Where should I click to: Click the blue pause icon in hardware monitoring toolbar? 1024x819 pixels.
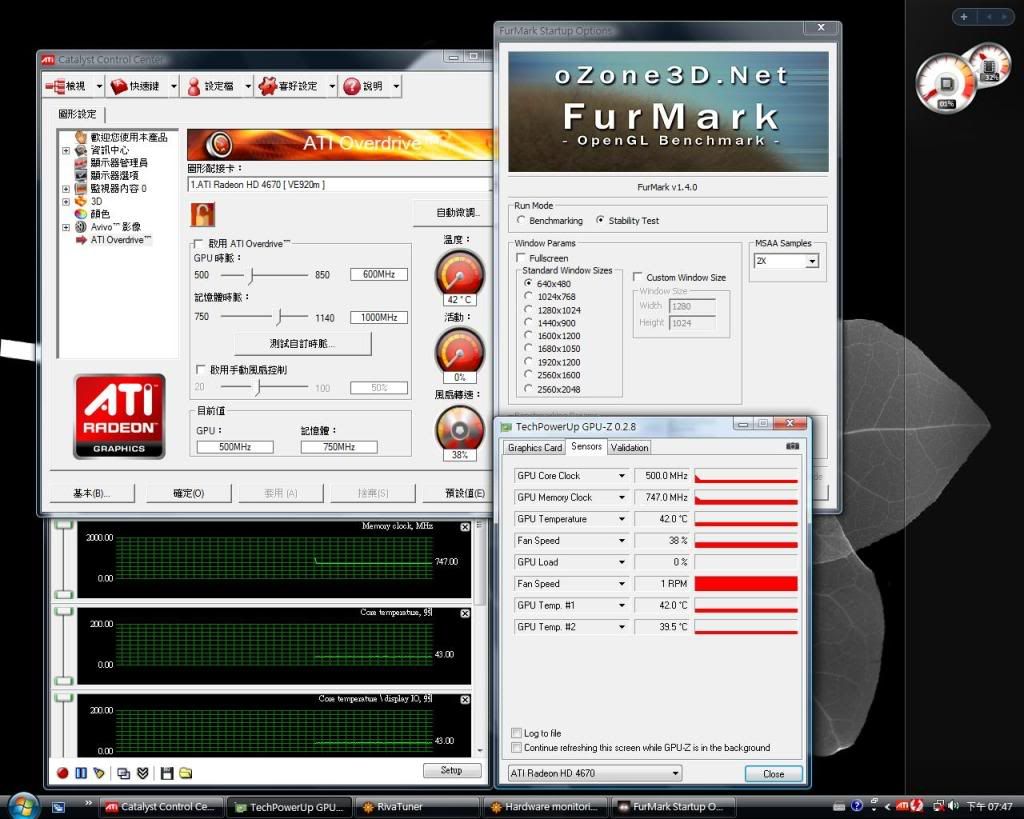[x=81, y=773]
